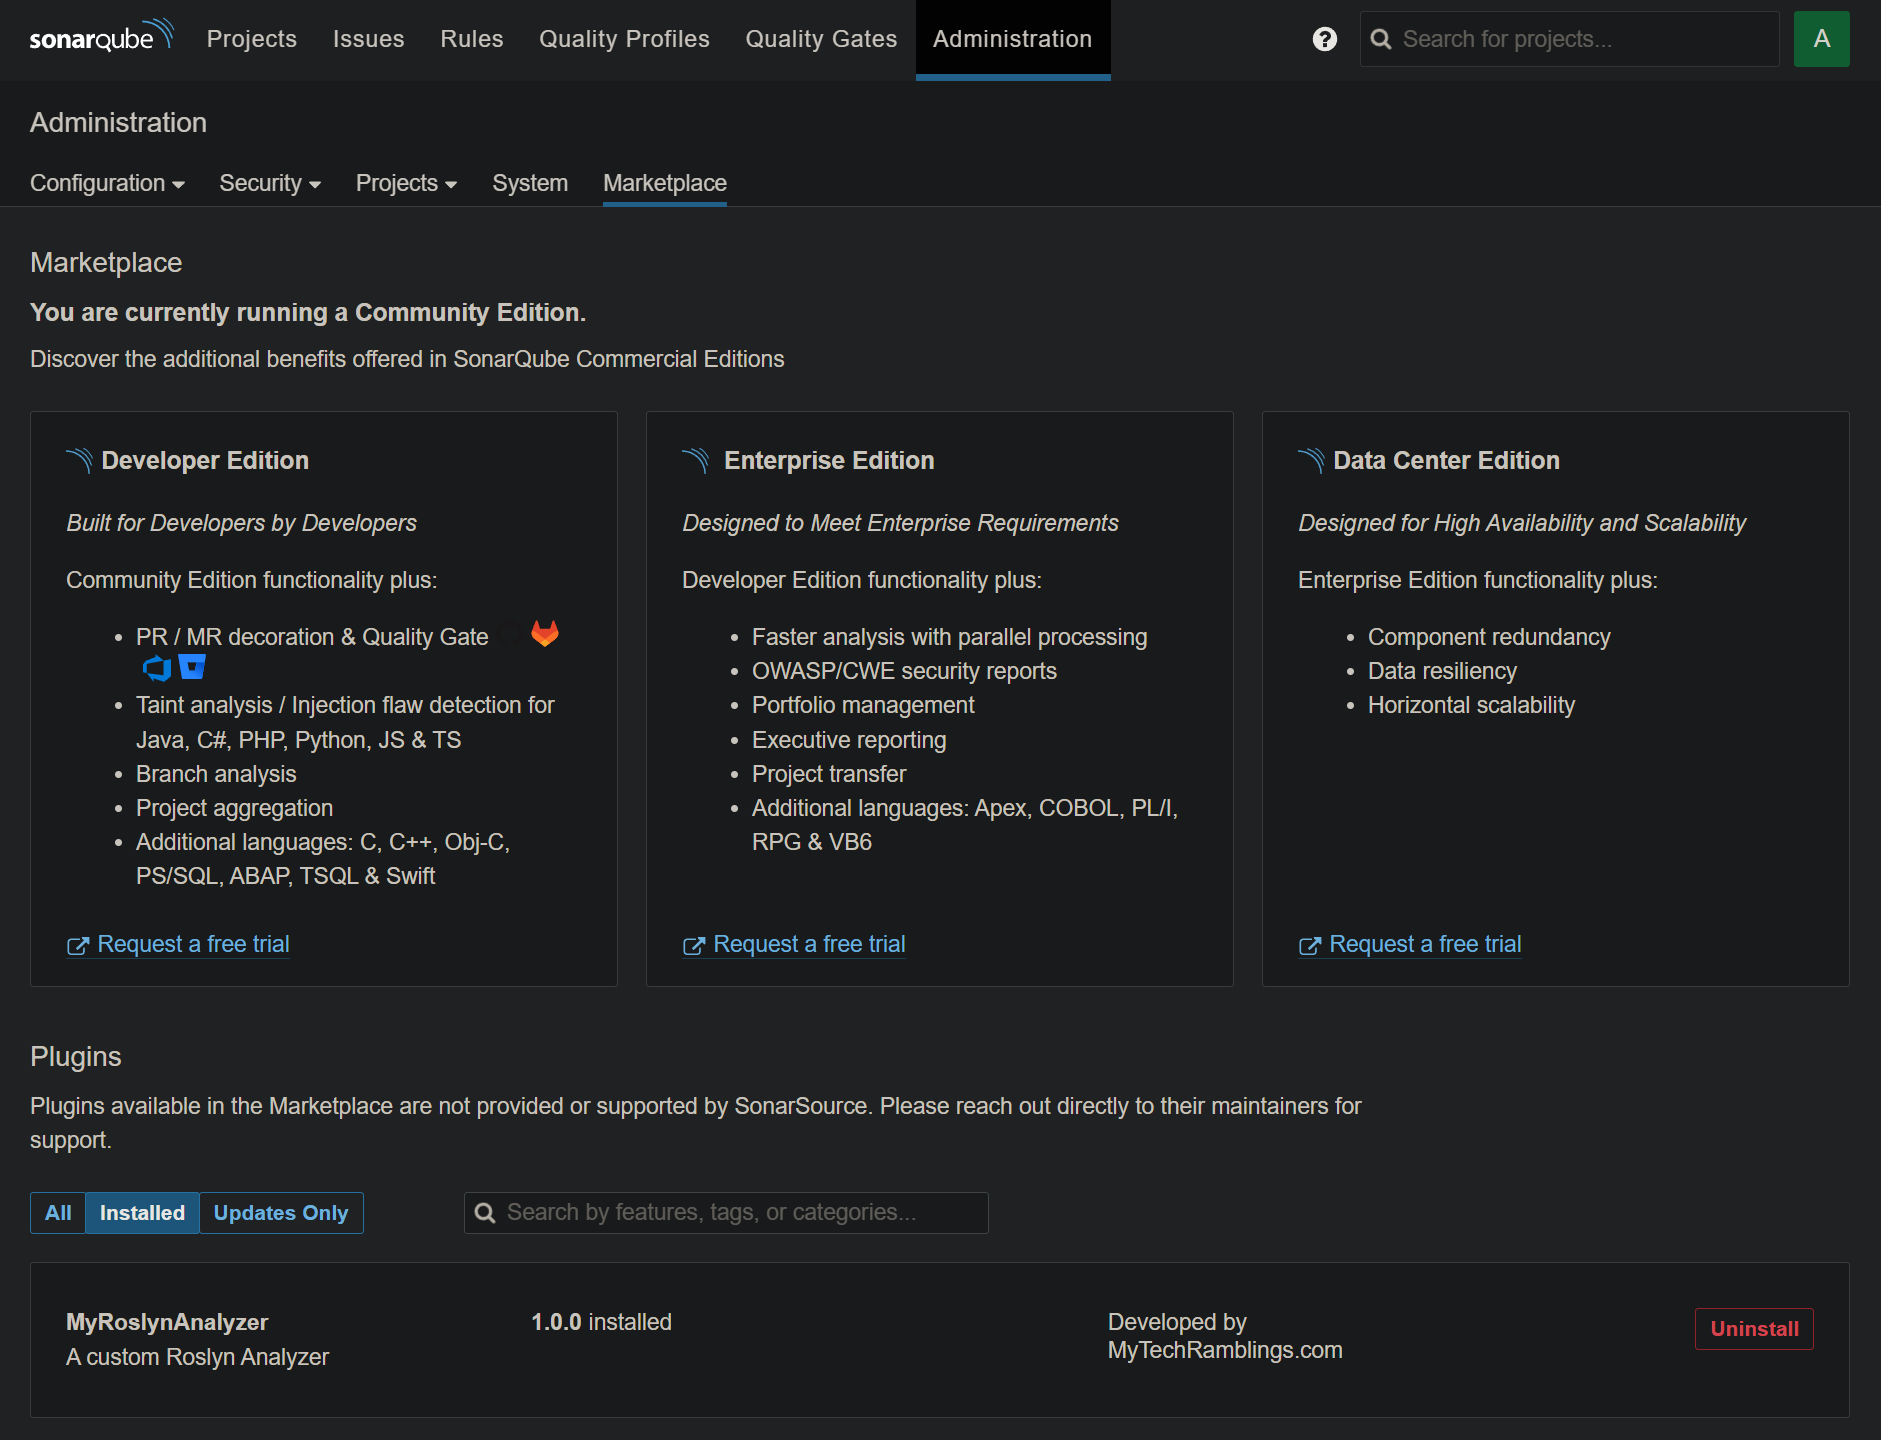1881x1440 pixels.
Task: Open the help question mark icon
Action: tap(1324, 39)
